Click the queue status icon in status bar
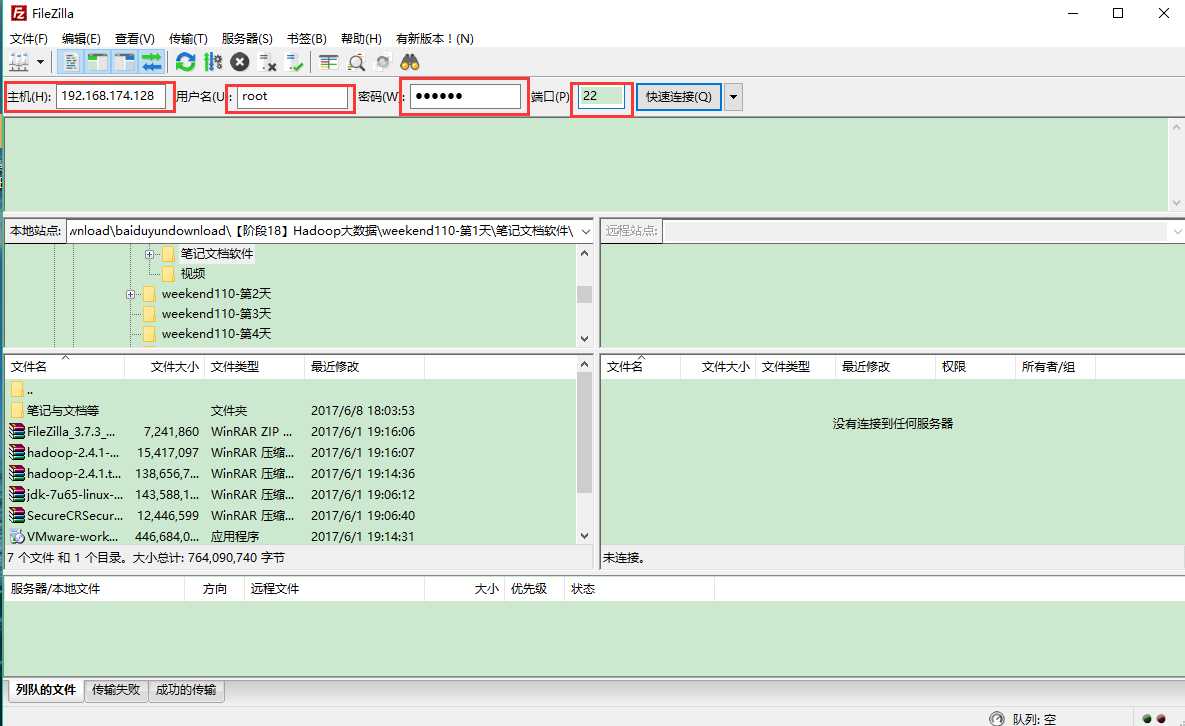 [x=997, y=718]
